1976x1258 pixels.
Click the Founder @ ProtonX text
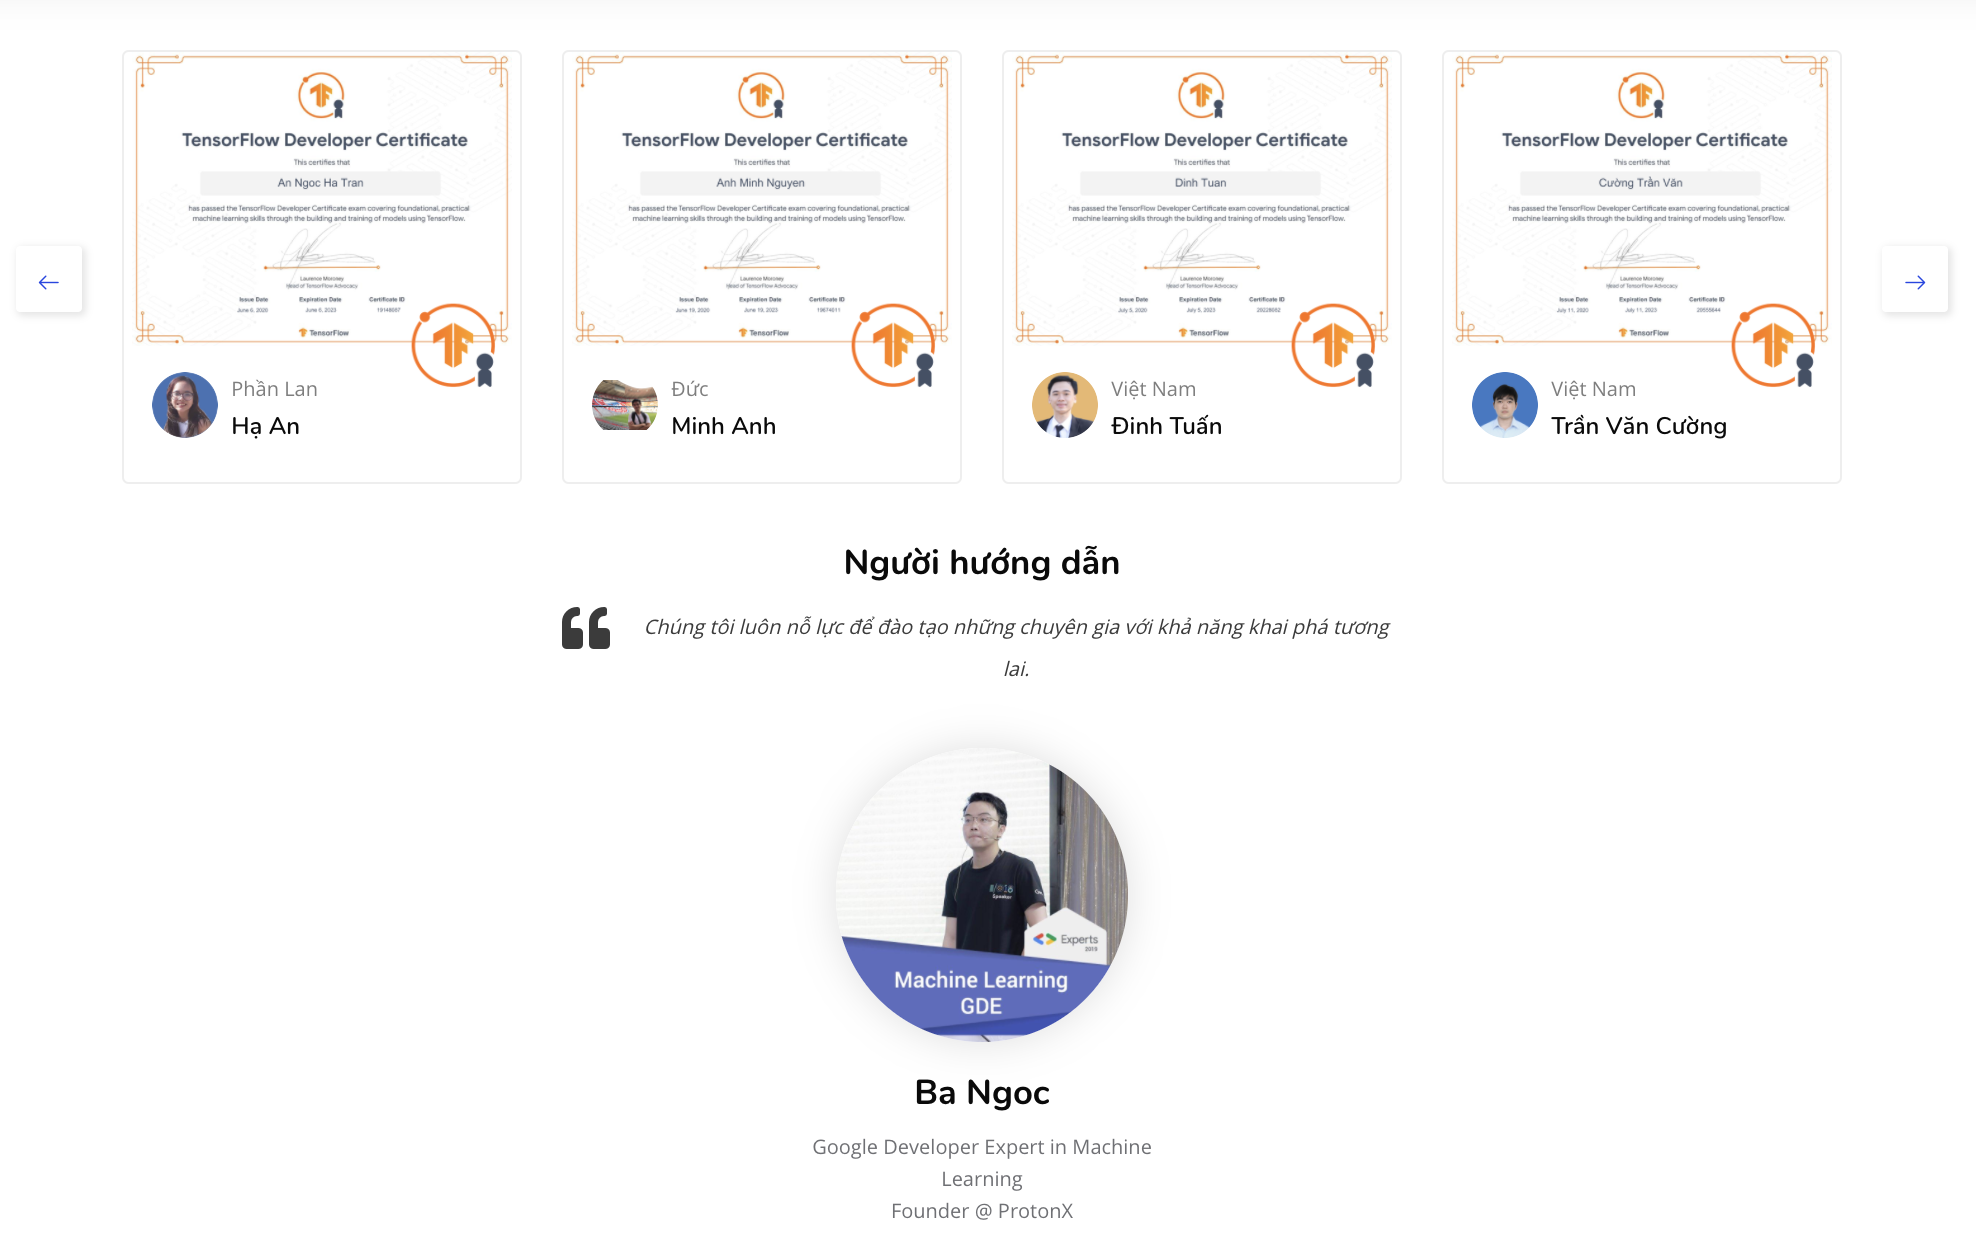click(x=982, y=1211)
